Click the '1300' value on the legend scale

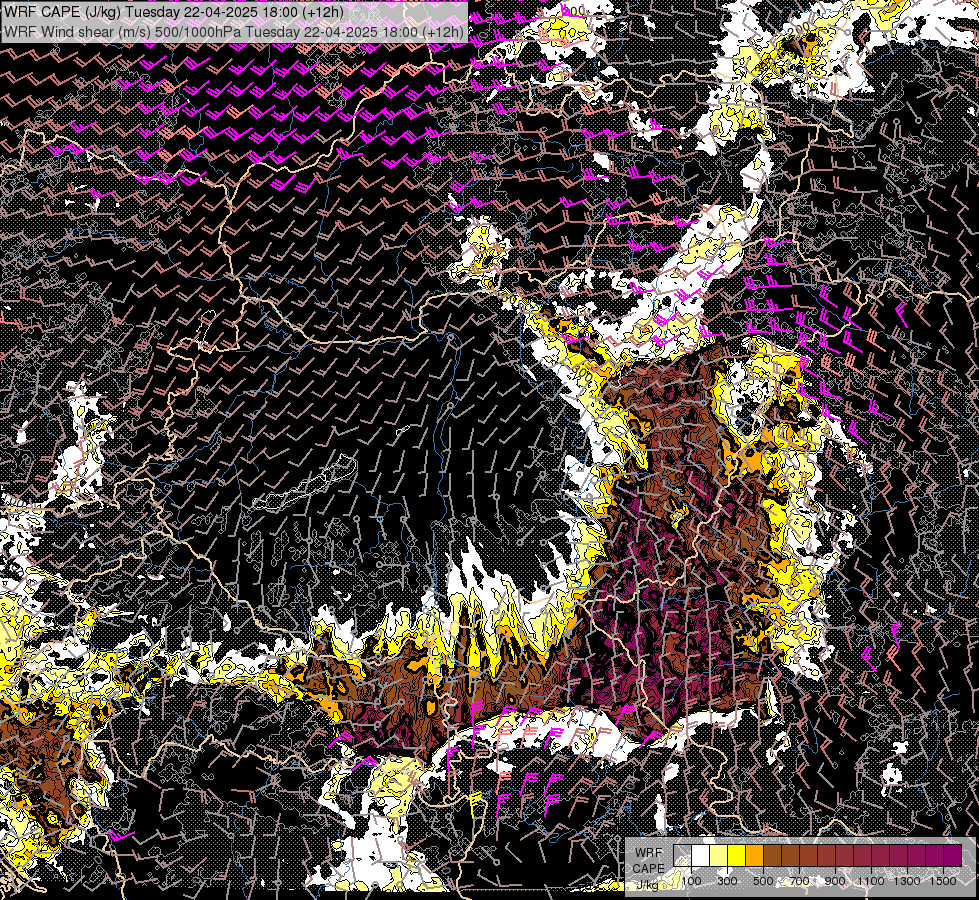pos(907,881)
